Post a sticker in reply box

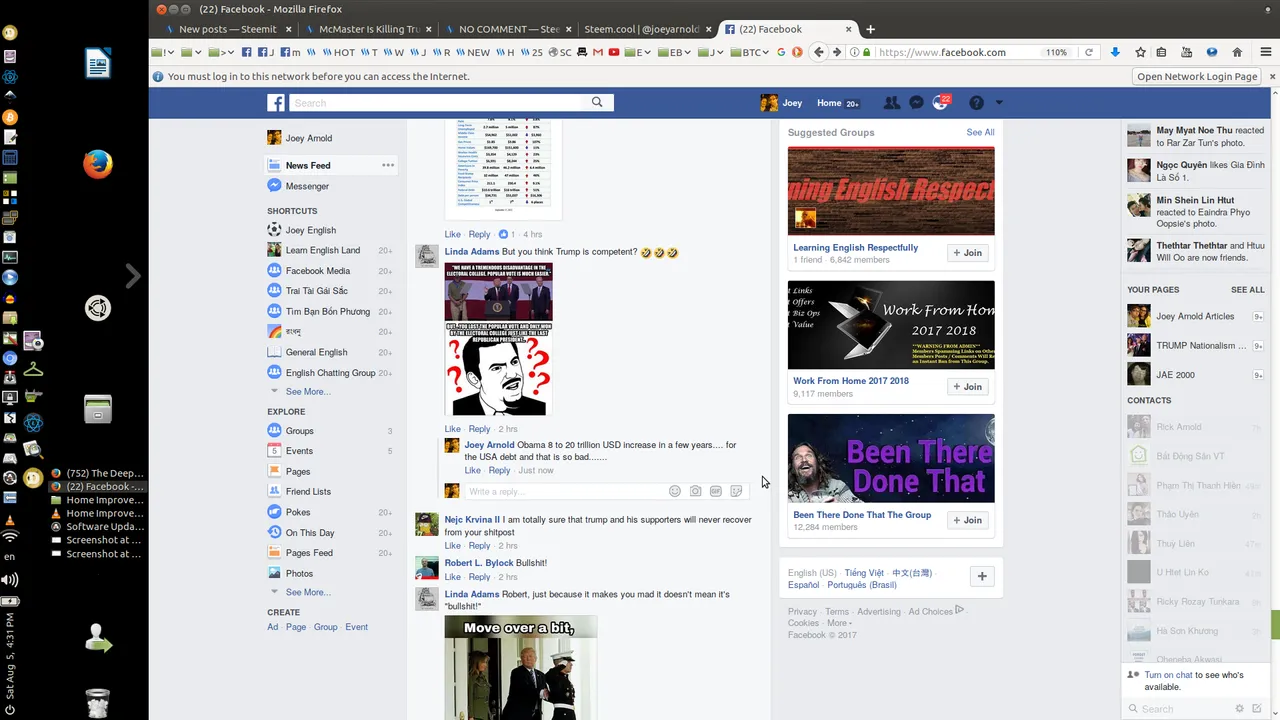point(736,491)
